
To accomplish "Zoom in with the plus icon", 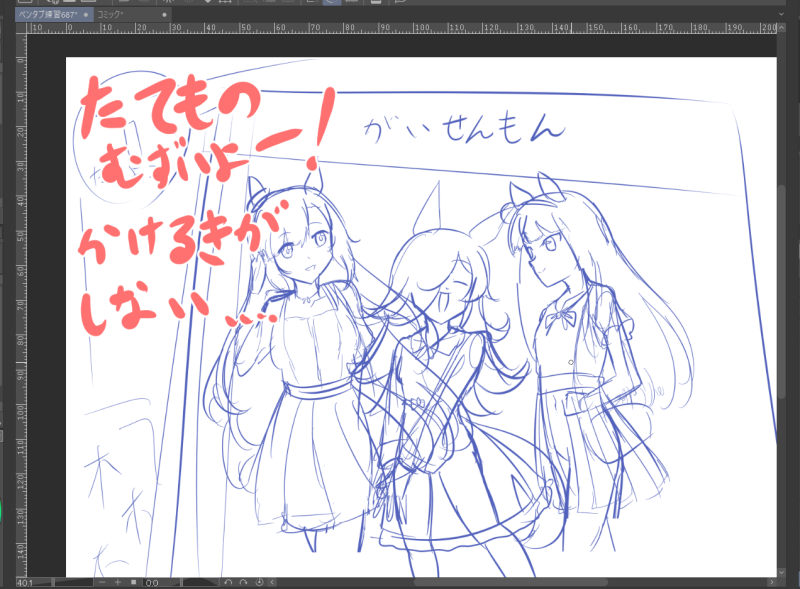I will [118, 582].
